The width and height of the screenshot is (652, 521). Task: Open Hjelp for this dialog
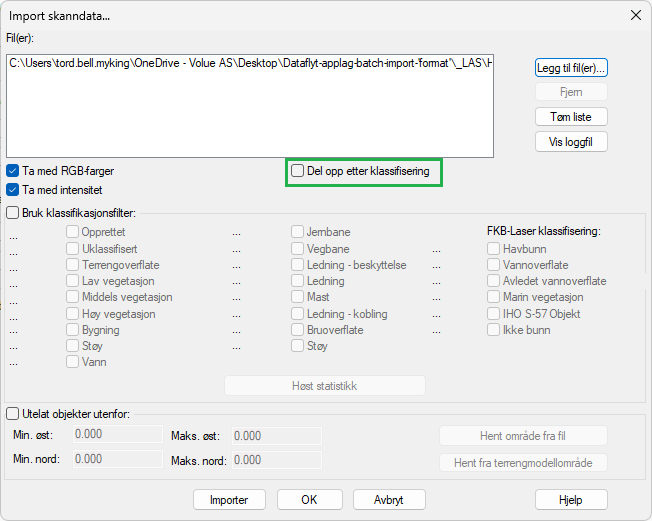coord(571,499)
